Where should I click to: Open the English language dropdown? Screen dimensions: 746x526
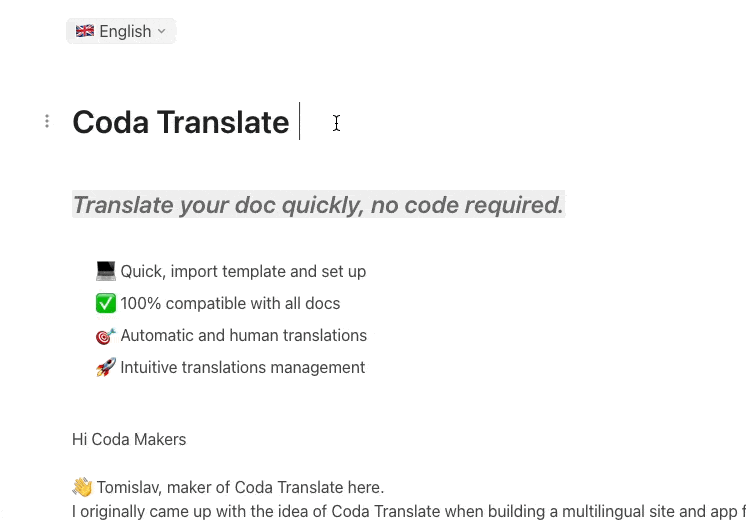121,31
